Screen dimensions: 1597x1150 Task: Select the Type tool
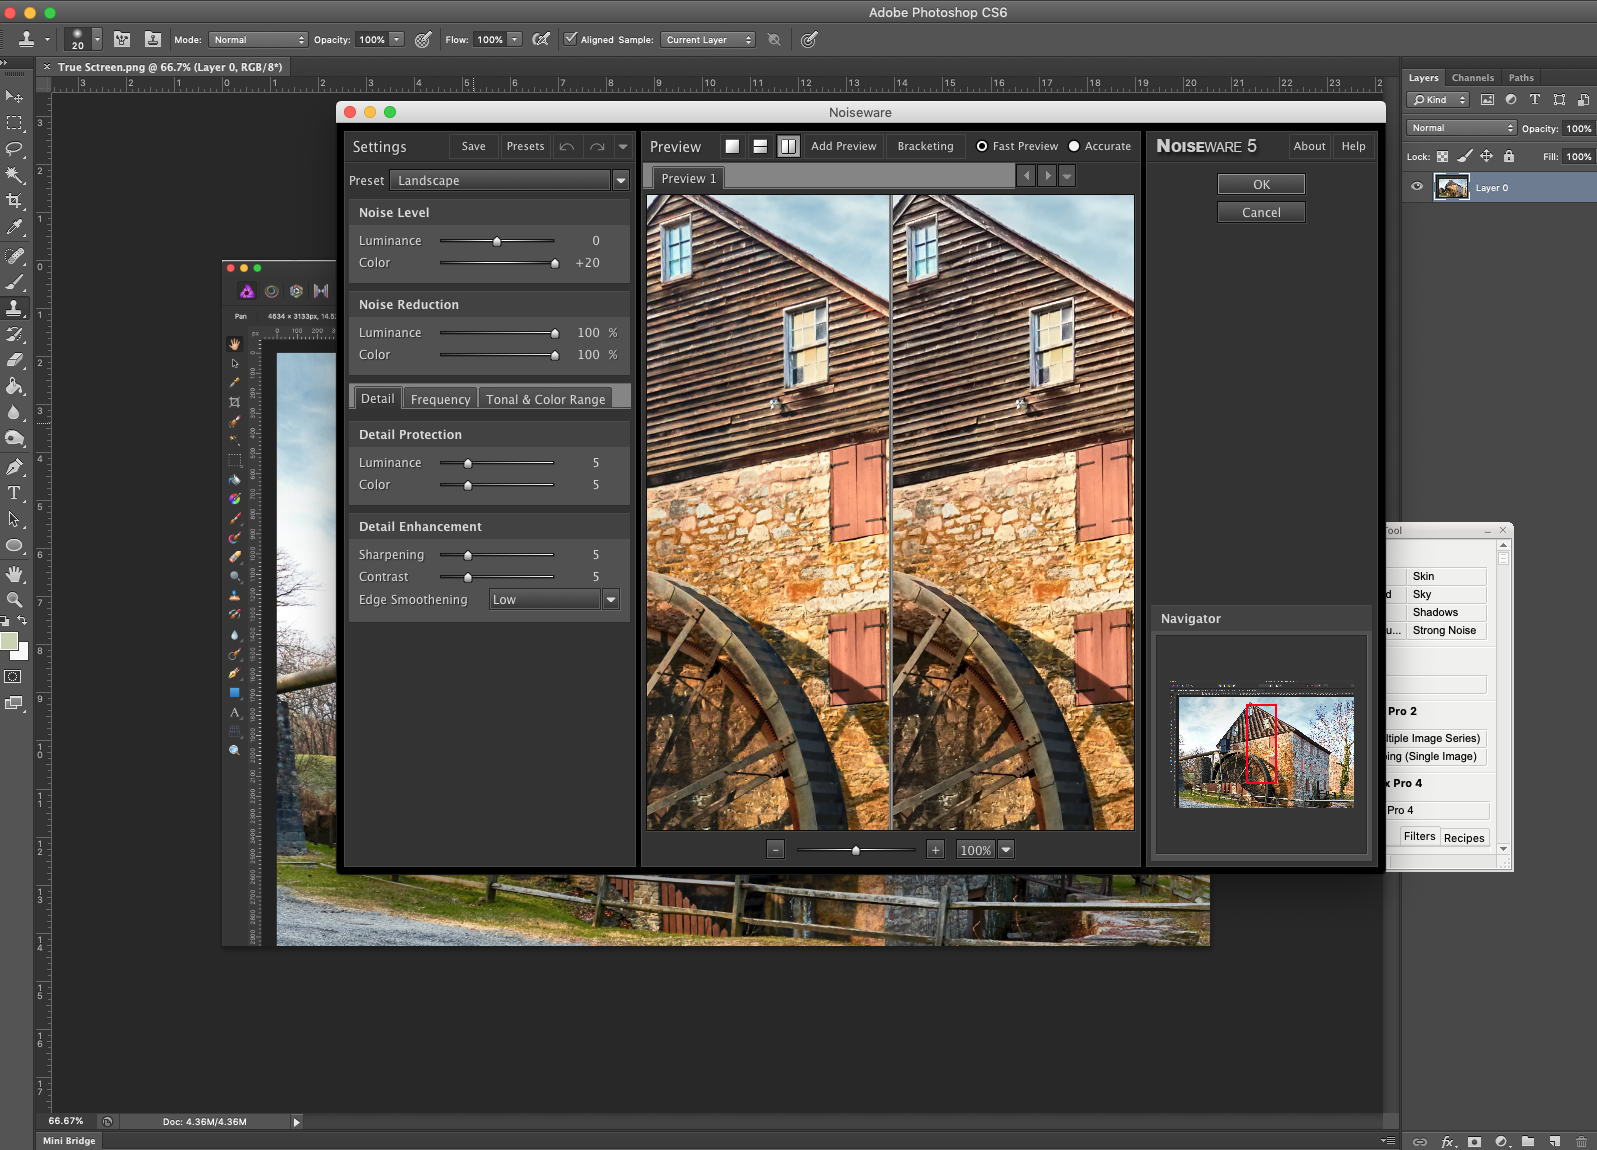[14, 493]
